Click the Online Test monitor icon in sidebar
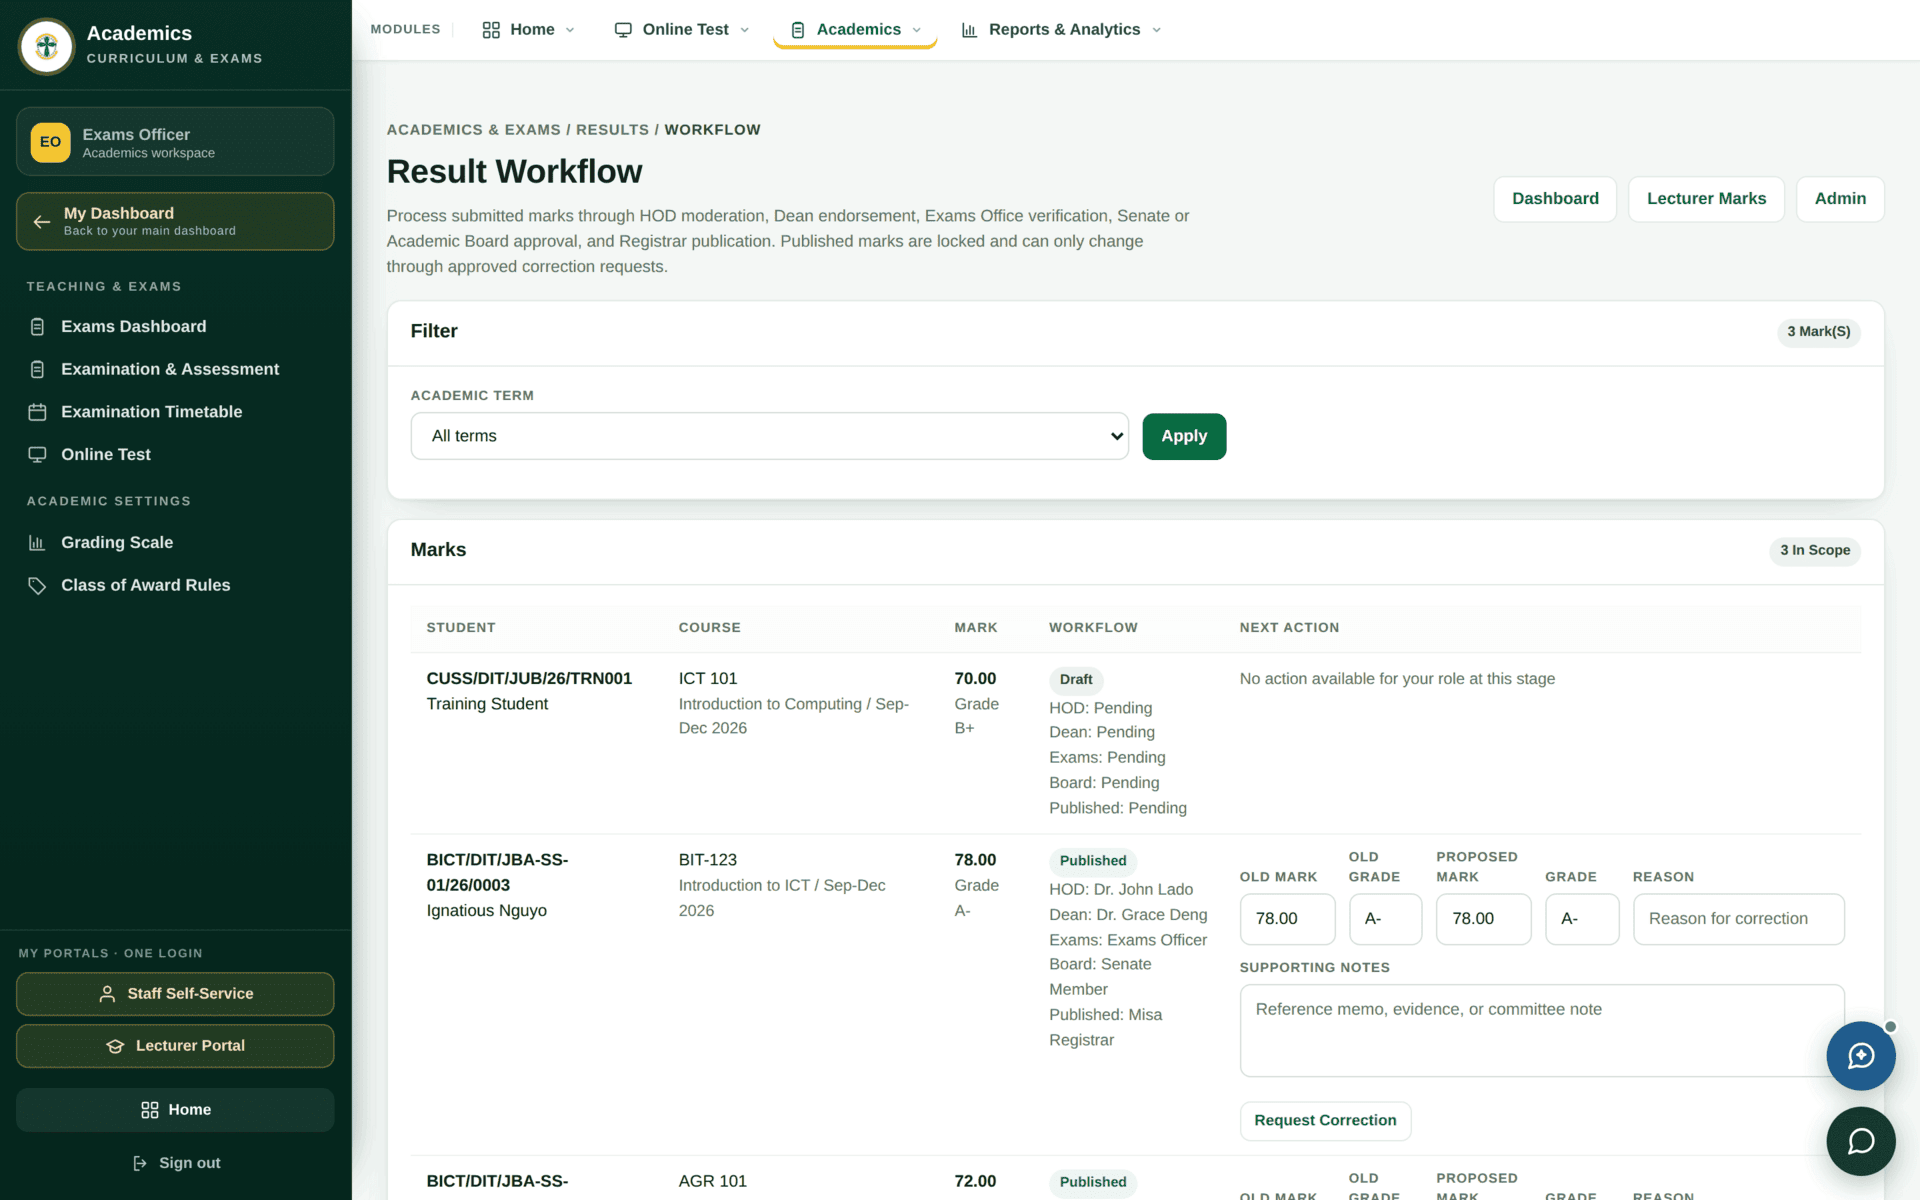 point(37,455)
